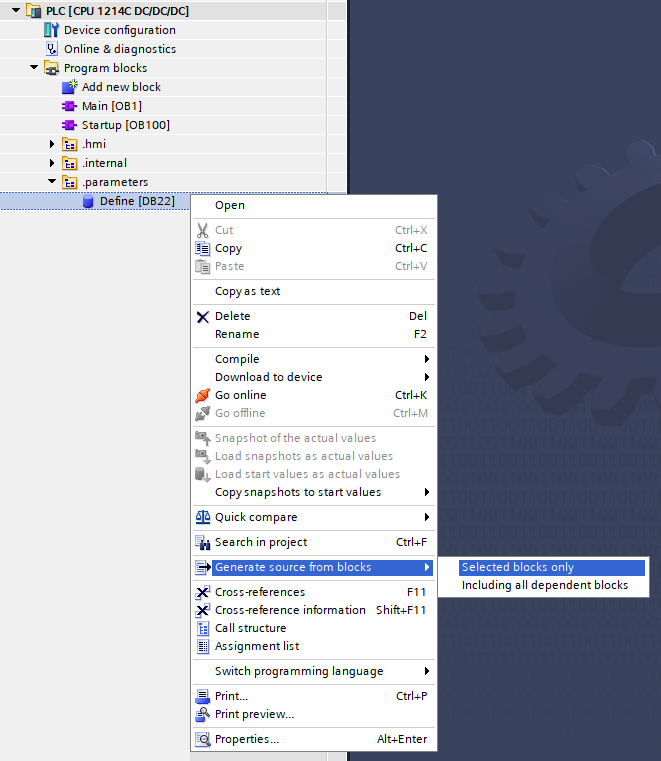Click the Define [DB22] data block icon

88,201
